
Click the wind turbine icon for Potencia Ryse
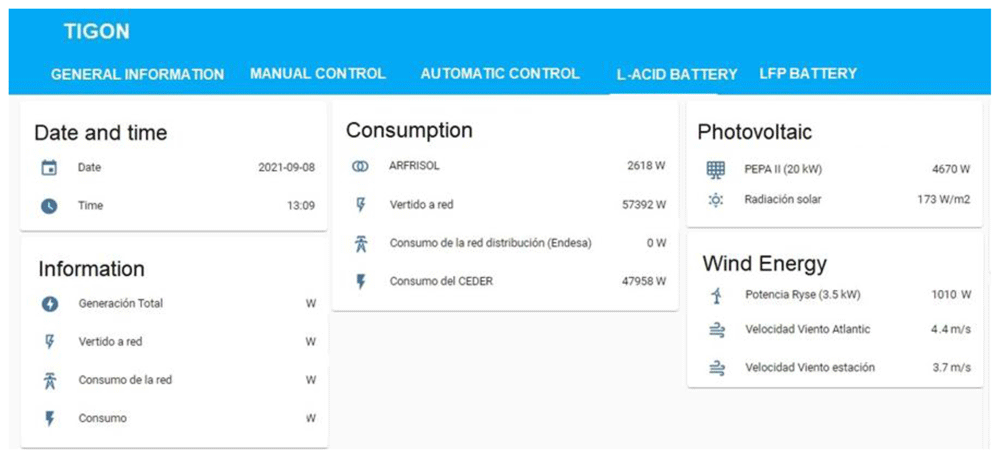(x=717, y=295)
